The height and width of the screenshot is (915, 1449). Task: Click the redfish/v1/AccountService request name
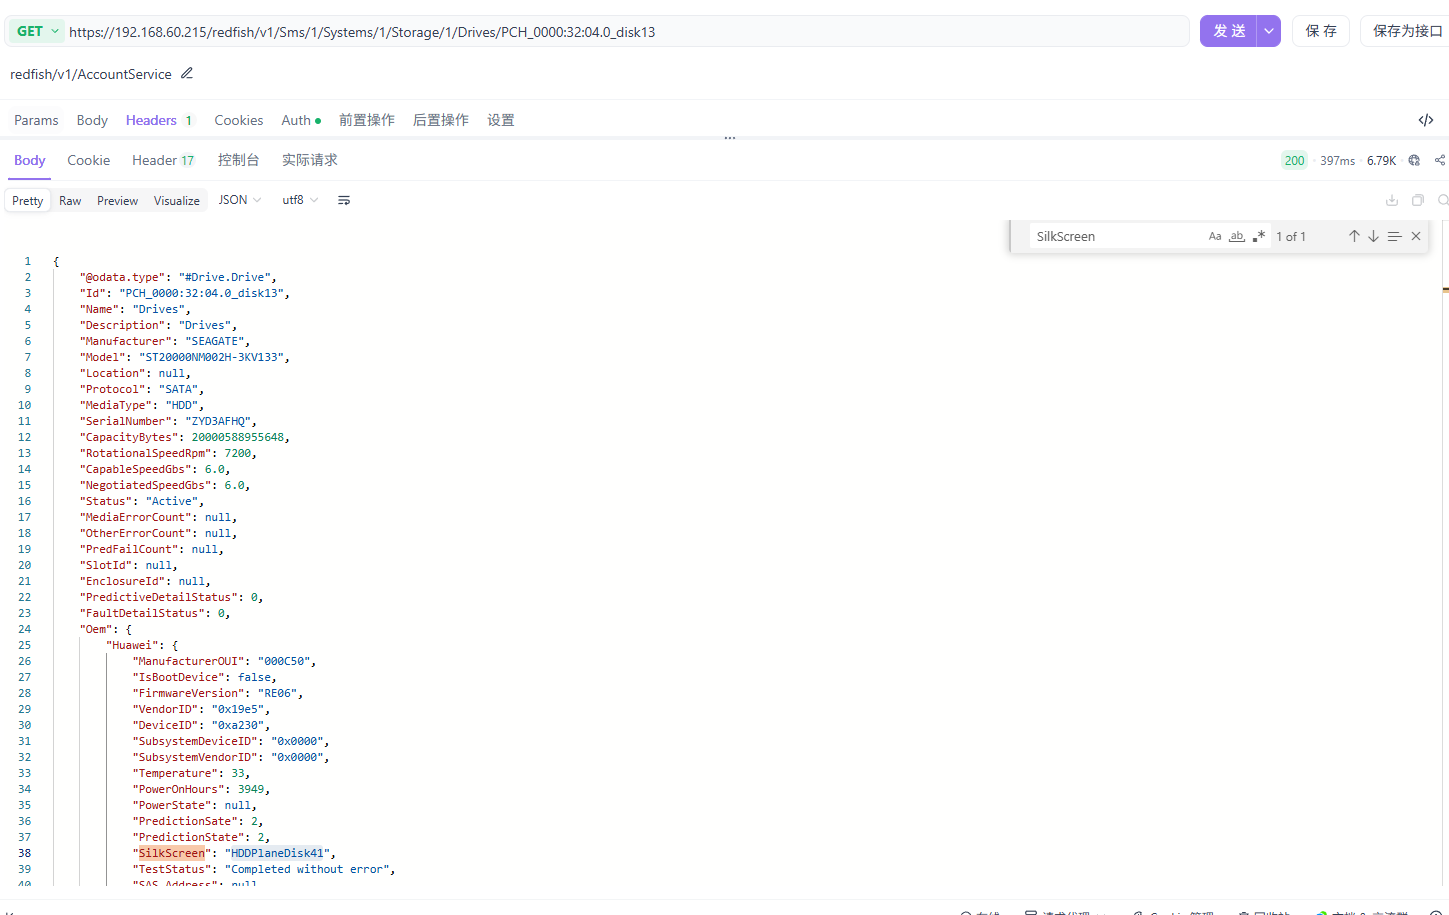click(x=91, y=74)
